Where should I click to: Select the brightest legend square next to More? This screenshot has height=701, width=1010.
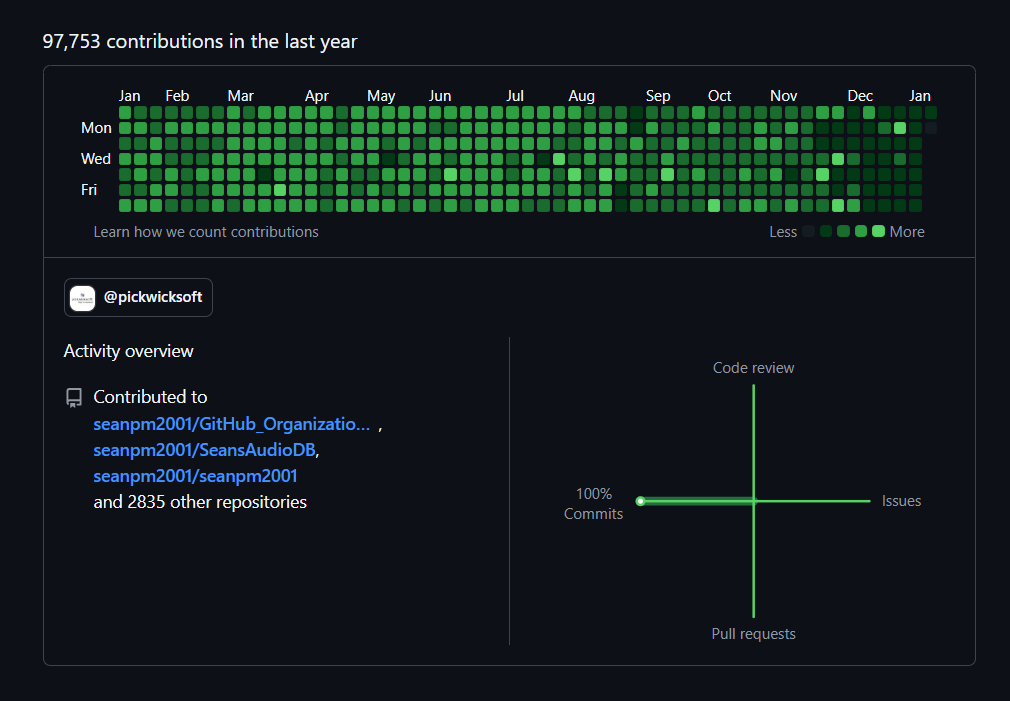click(x=878, y=231)
